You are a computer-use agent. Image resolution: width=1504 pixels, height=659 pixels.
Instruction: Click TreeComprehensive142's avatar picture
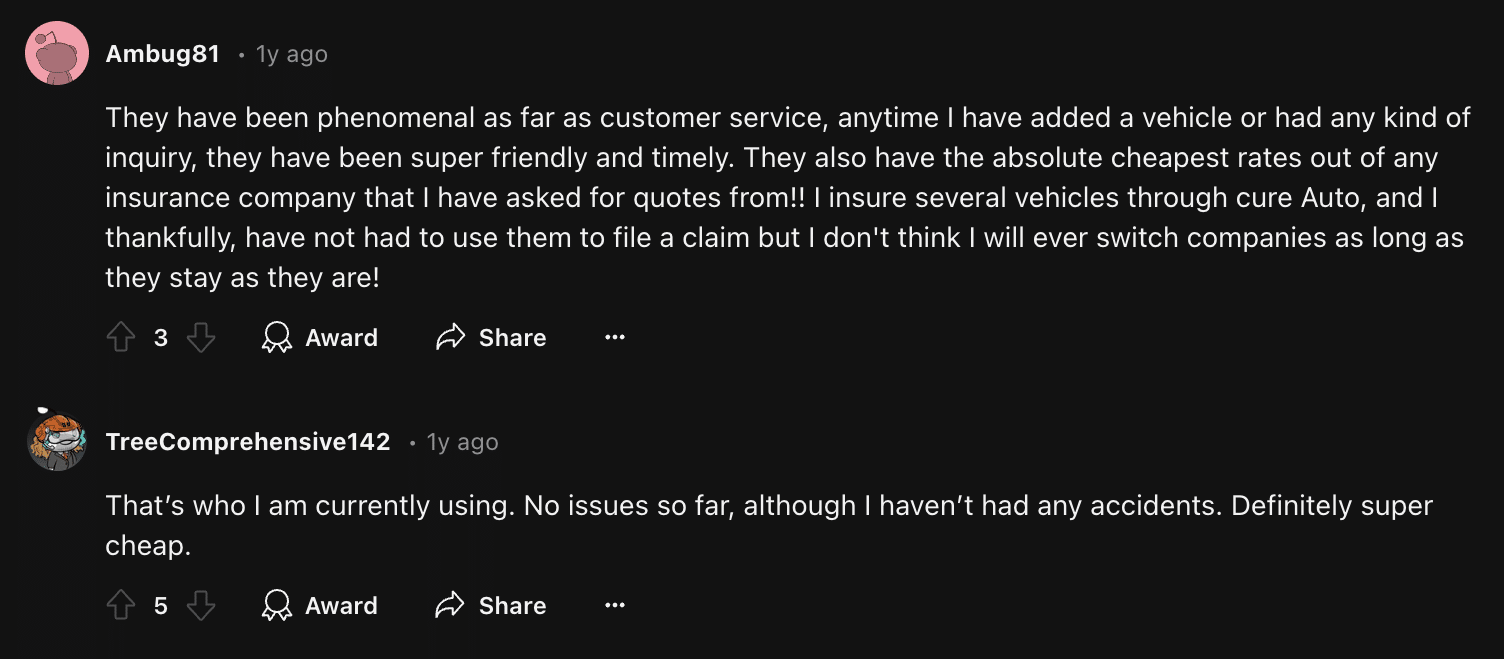(57, 440)
